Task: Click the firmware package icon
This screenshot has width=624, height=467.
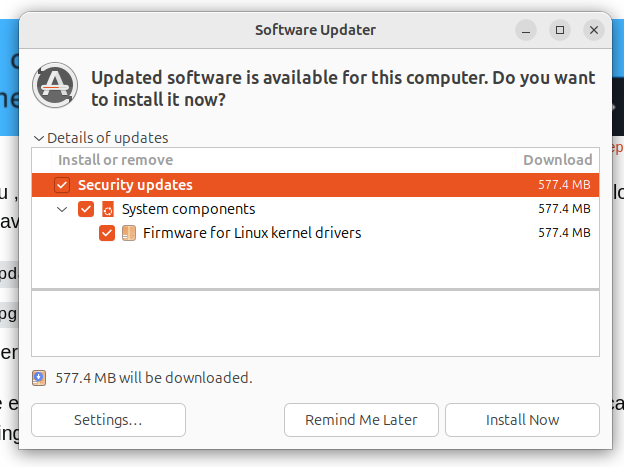Action: click(129, 233)
